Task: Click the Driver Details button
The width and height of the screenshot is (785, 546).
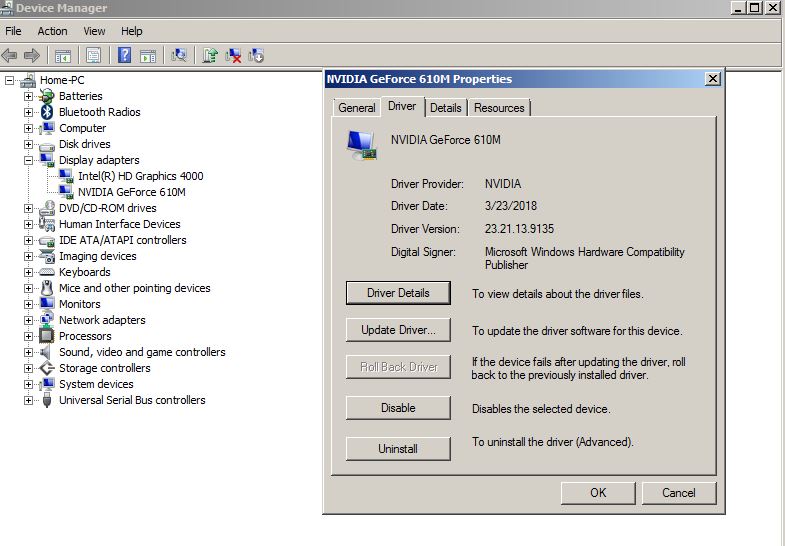Action: point(398,293)
